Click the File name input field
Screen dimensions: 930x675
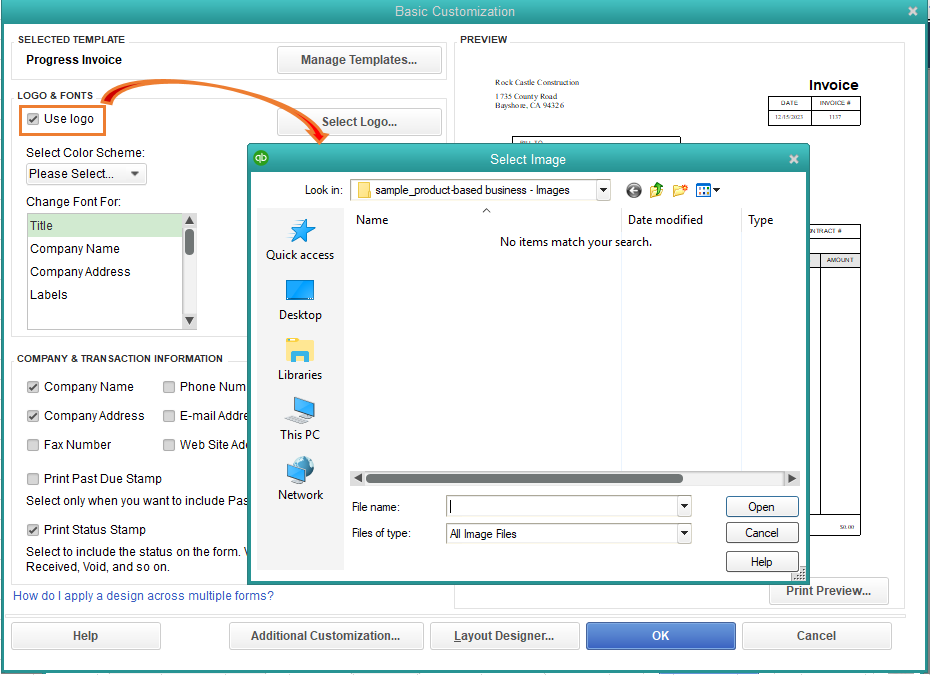click(x=561, y=507)
